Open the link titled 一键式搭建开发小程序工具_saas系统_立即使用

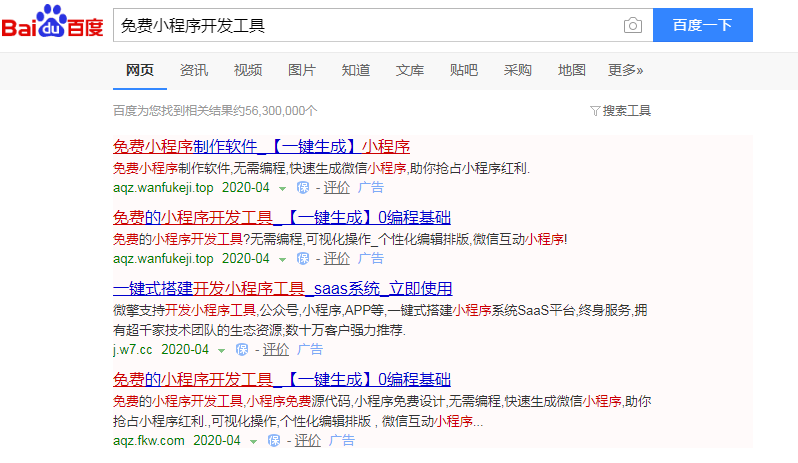click(282, 288)
